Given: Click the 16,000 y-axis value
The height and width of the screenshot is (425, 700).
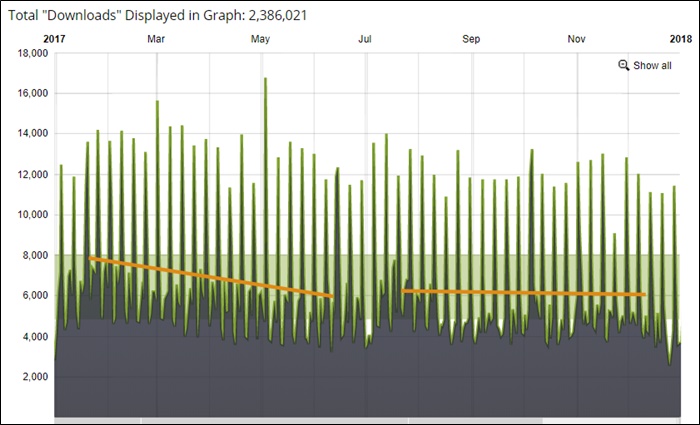Looking at the screenshot, I should pyautogui.click(x=33, y=93).
